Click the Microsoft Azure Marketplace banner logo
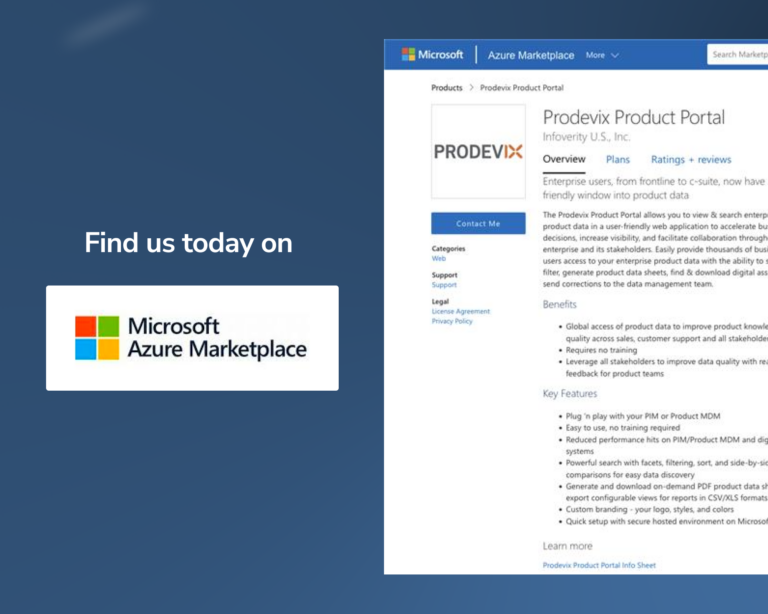Viewport: 768px width, 614px height. coord(192,338)
